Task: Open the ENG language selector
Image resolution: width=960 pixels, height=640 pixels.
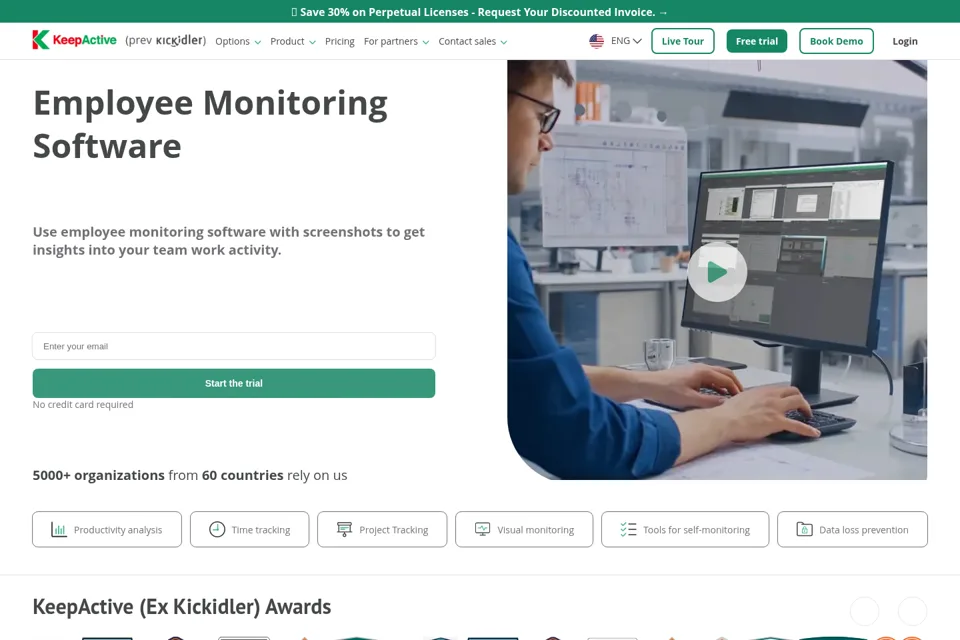Action: tap(626, 40)
